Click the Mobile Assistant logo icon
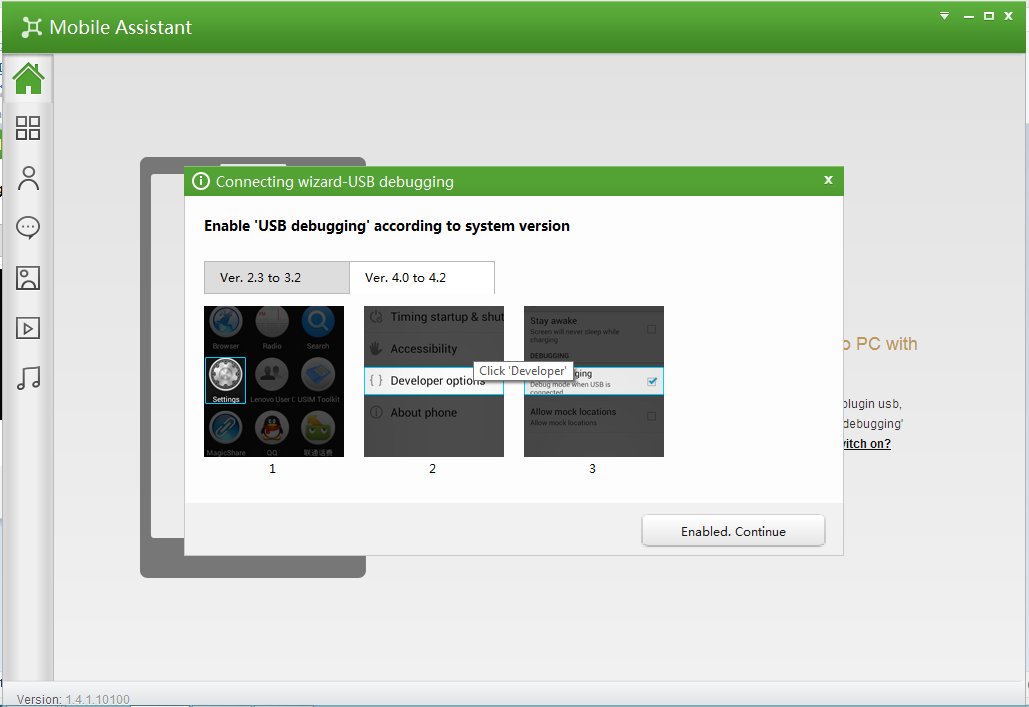Viewport: 1029px width, 707px height. [x=32, y=27]
